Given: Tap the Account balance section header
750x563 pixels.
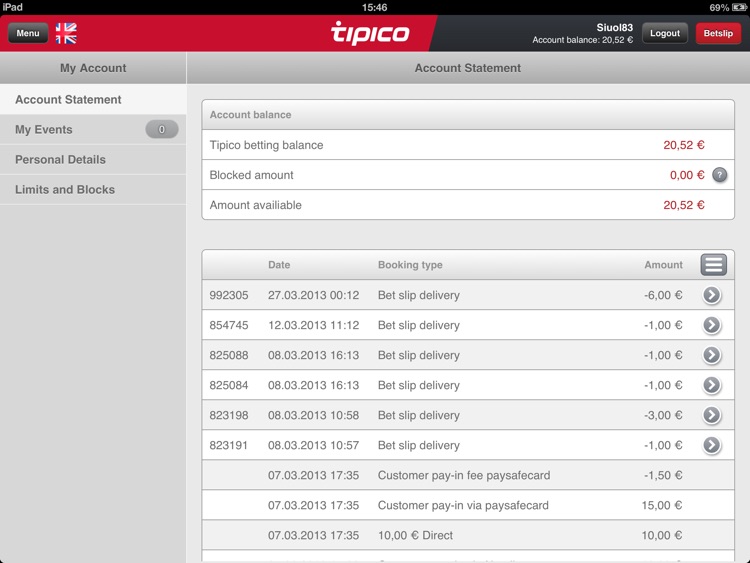Looking at the screenshot, I should 468,115.
